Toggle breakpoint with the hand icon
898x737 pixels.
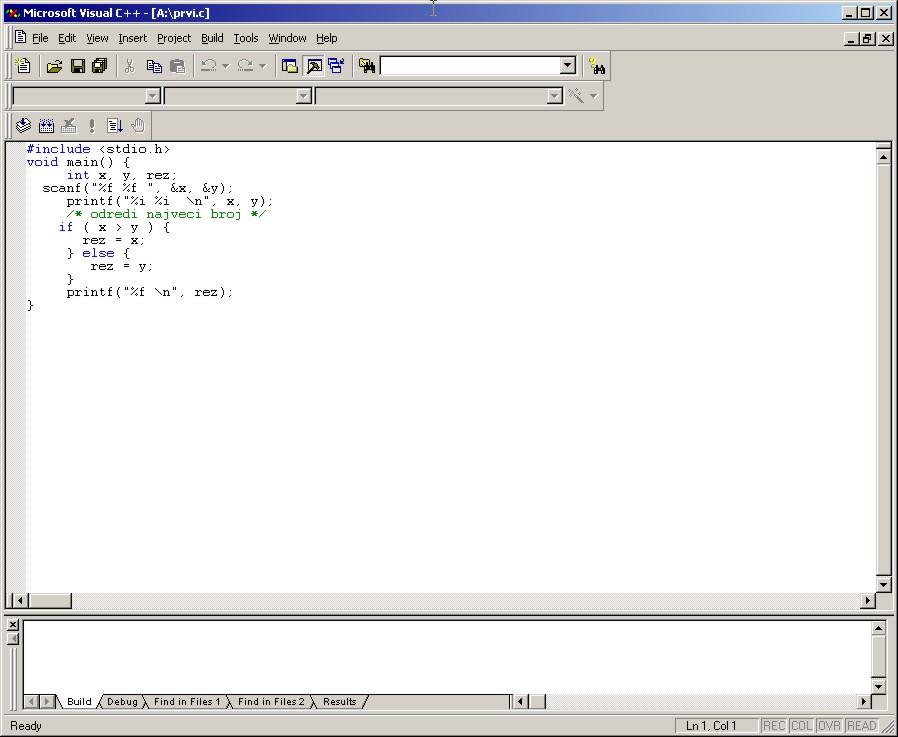tap(138, 125)
